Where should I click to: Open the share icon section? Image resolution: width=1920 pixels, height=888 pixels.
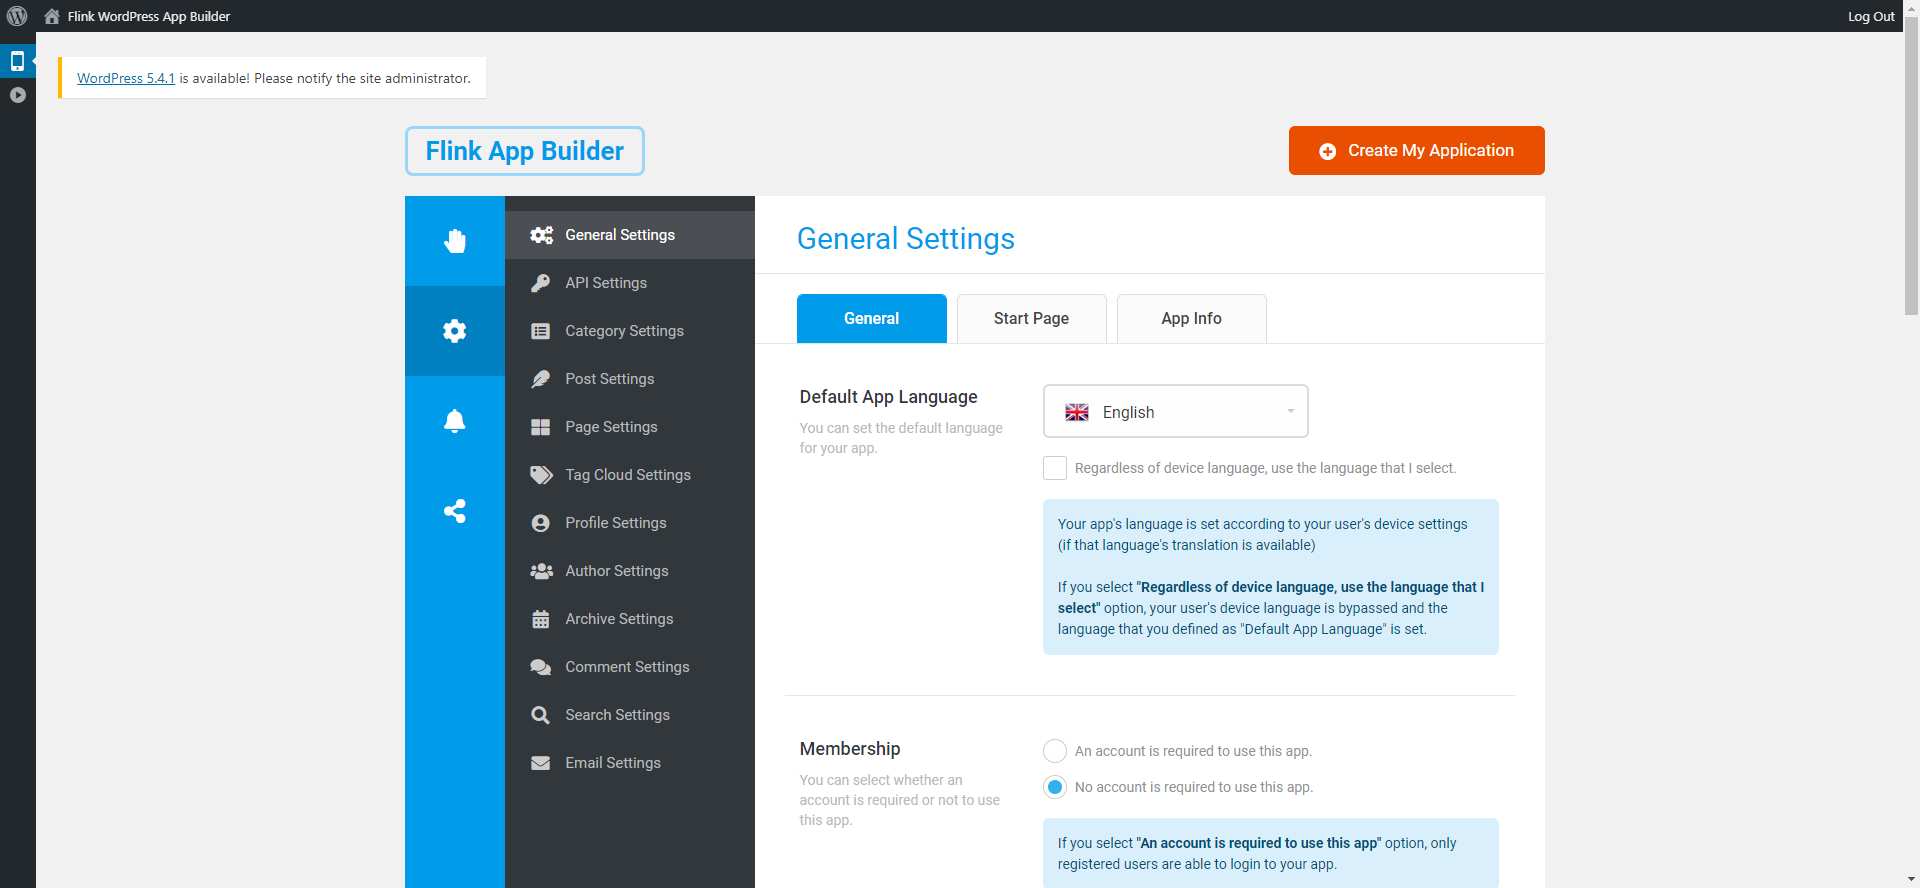(455, 511)
